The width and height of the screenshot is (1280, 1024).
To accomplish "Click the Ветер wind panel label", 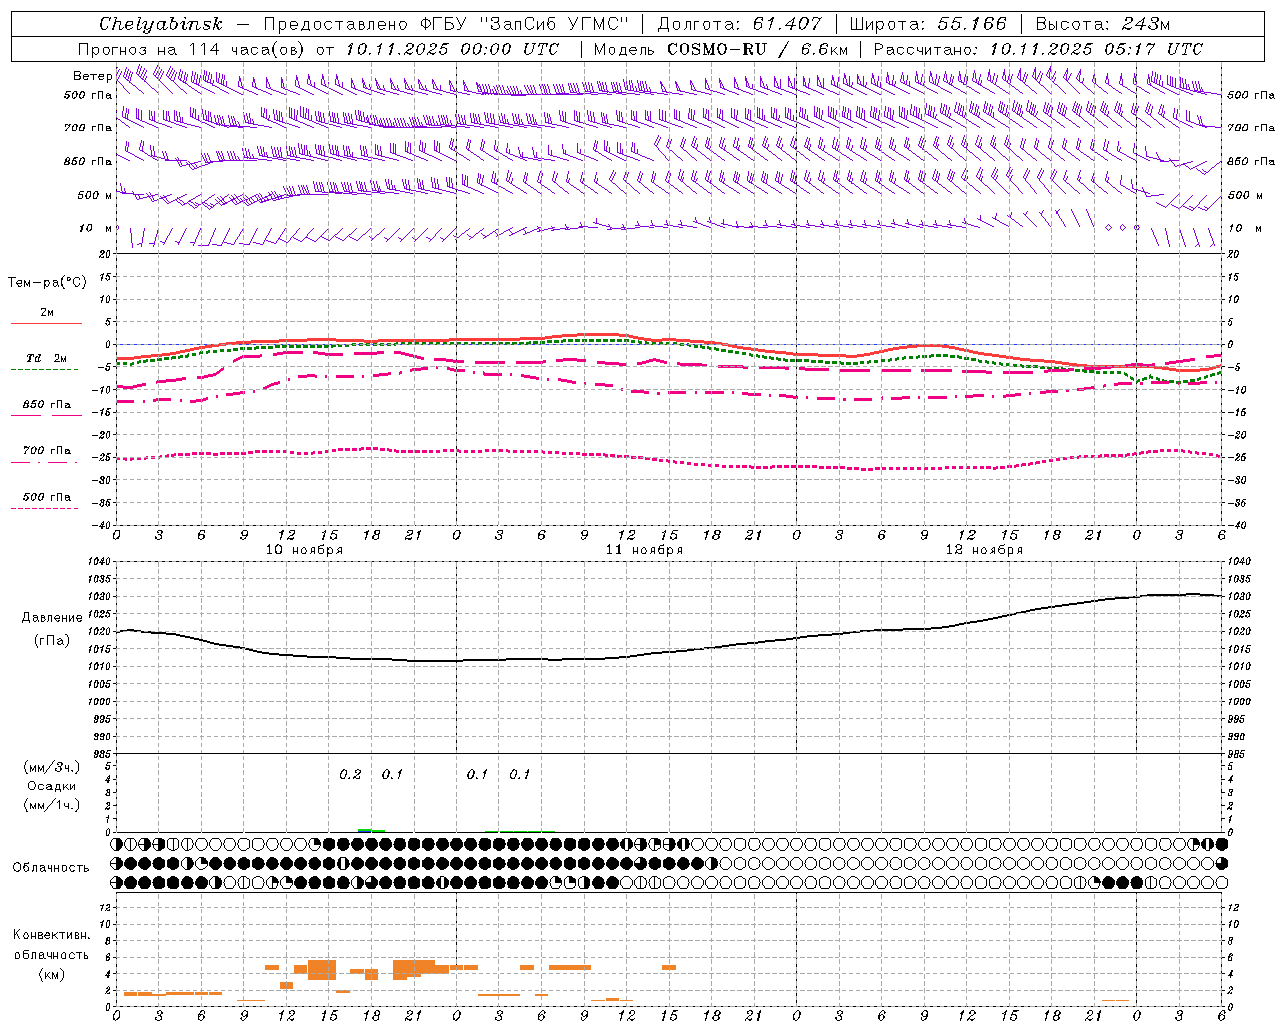I will pyautogui.click(x=93, y=76).
